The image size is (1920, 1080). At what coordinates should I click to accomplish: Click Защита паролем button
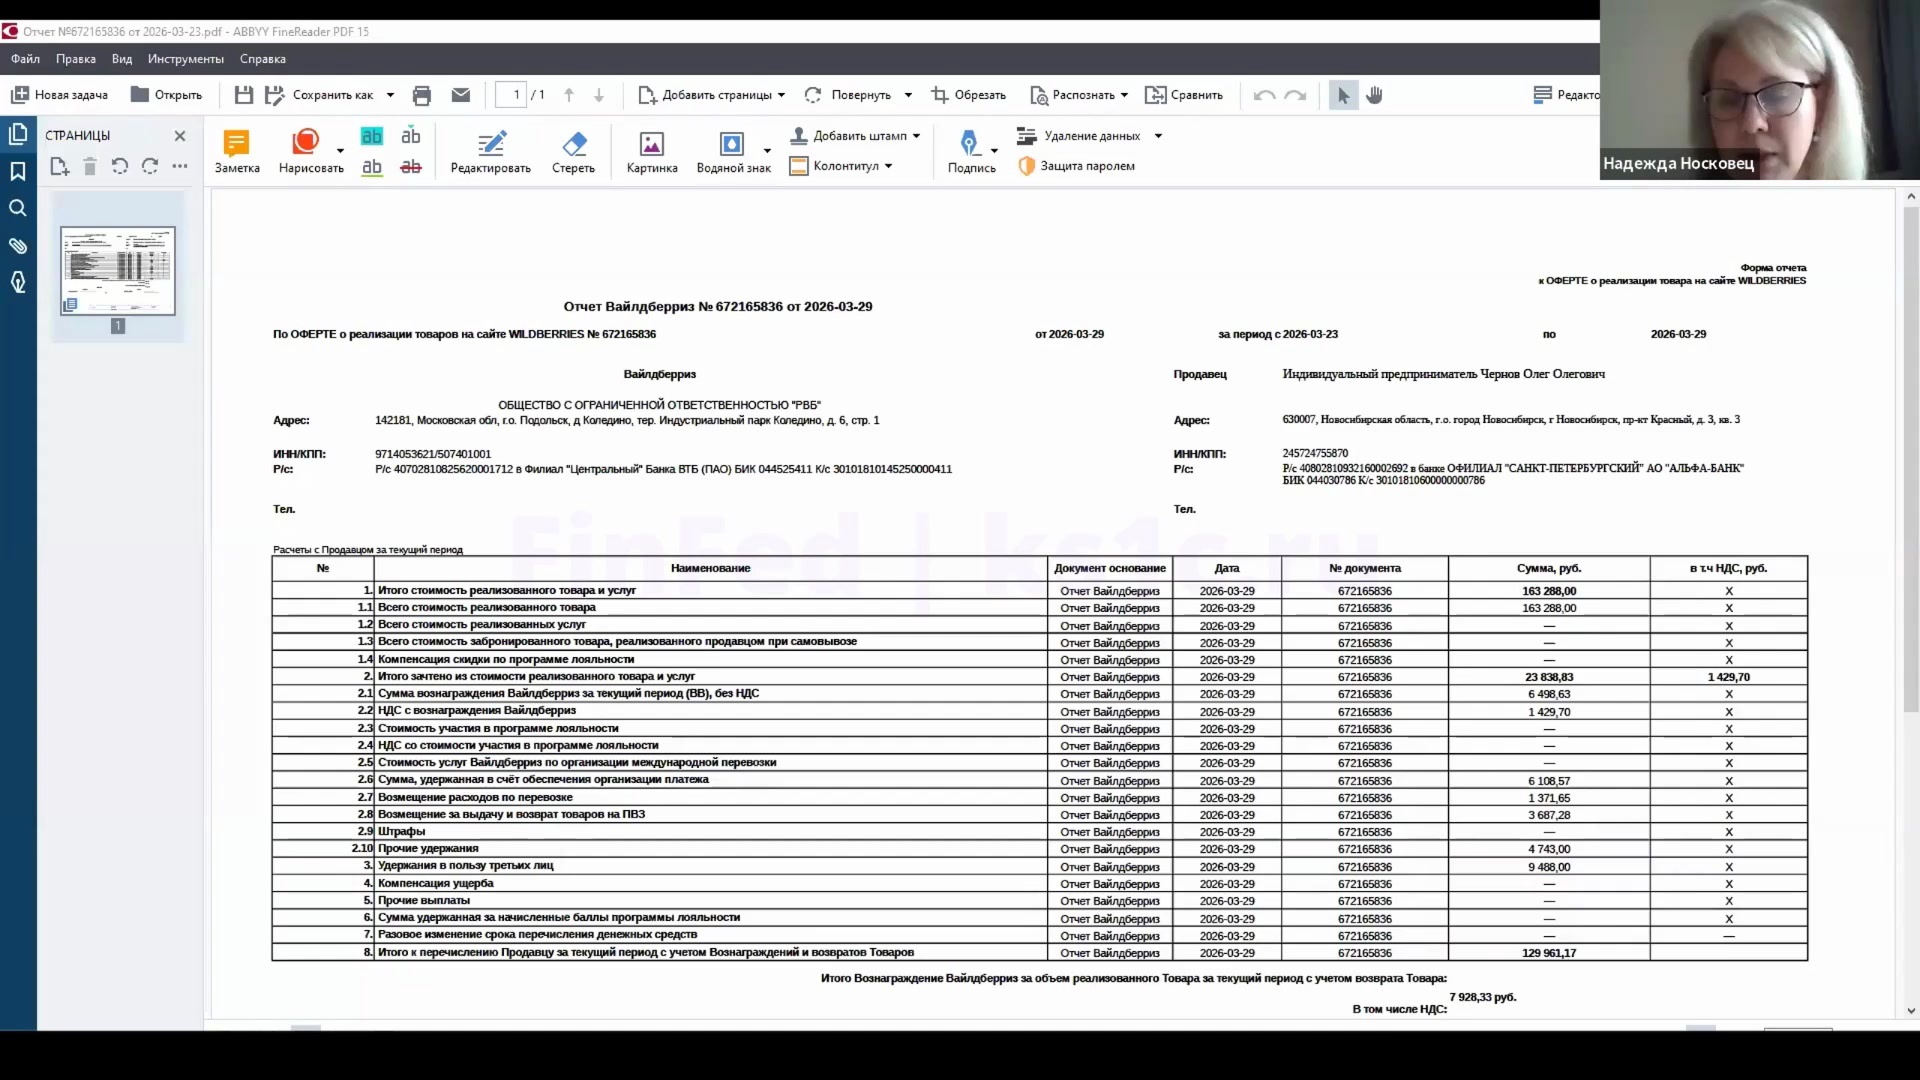point(1076,166)
